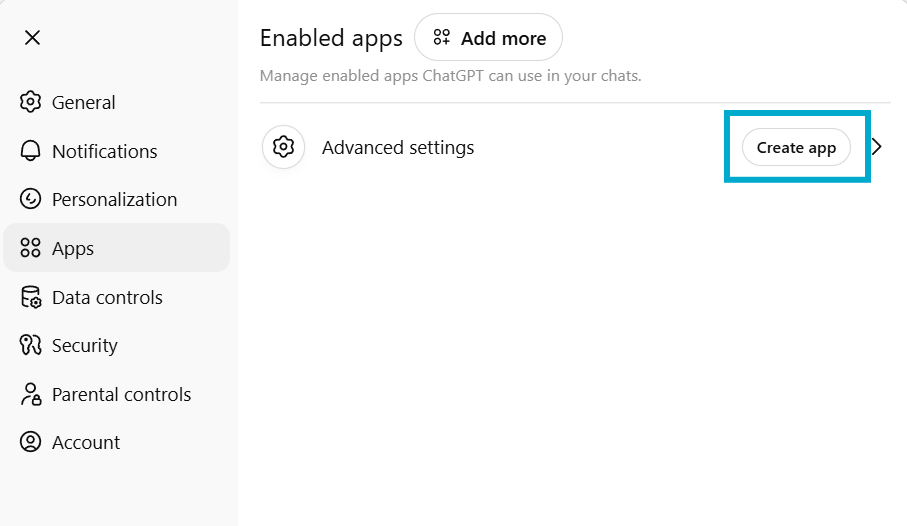Go to the Account label in sidebar
The image size is (907, 526).
[86, 442]
